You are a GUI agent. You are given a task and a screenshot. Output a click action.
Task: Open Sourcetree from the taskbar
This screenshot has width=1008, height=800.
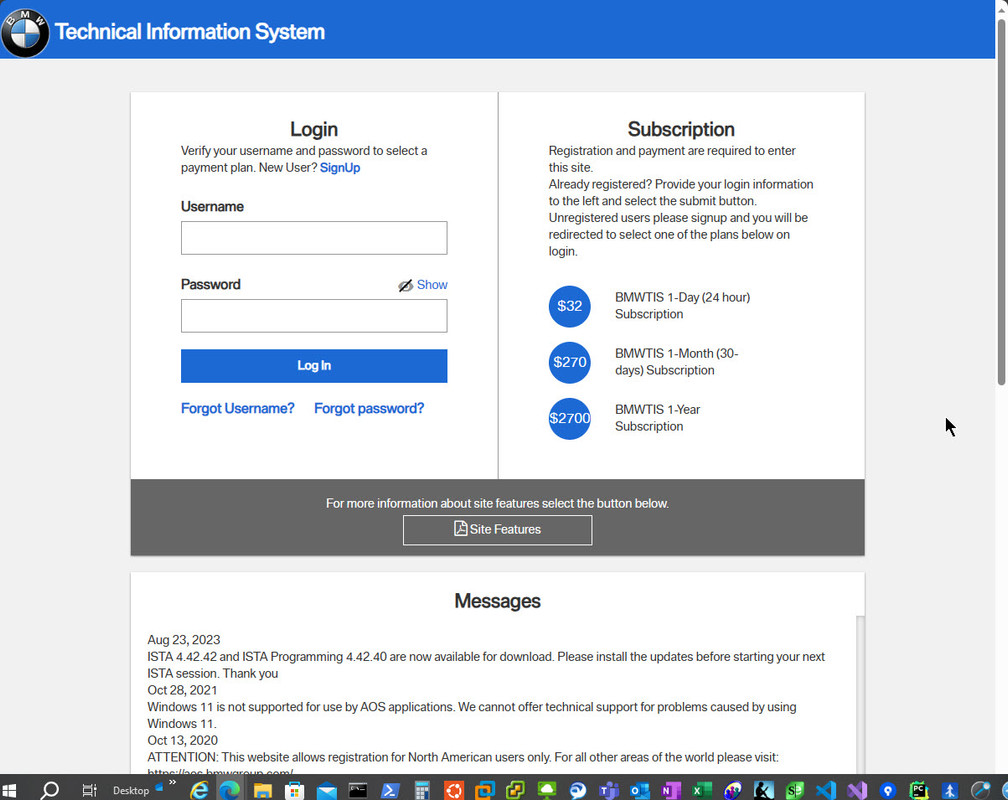(x=888, y=790)
